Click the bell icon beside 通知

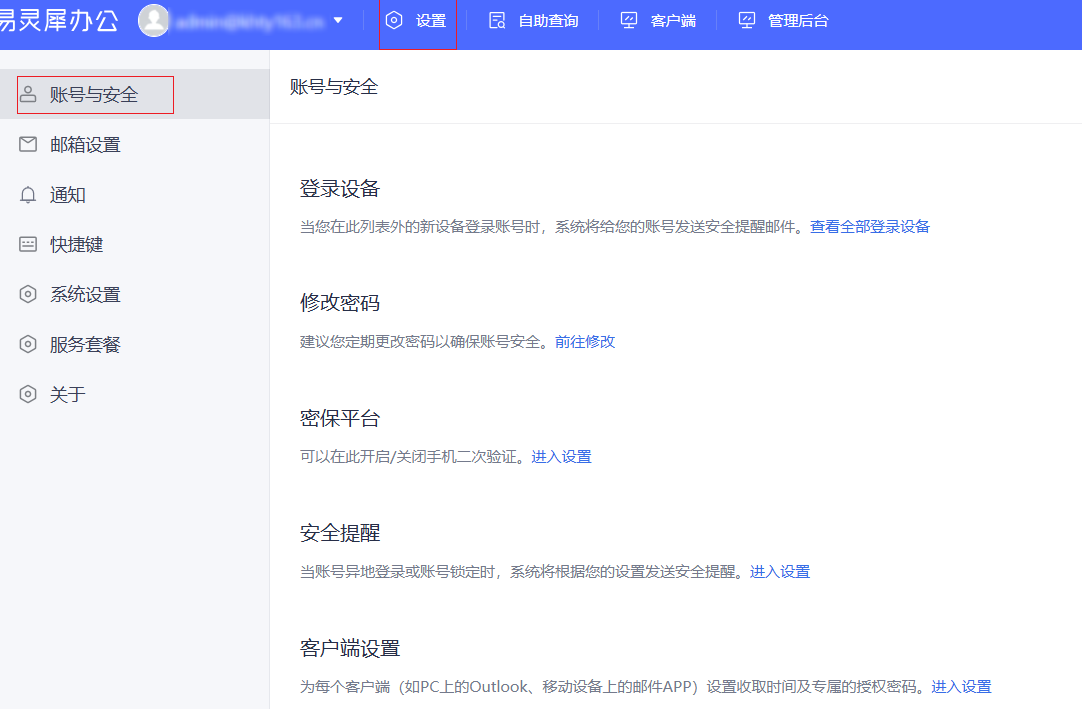pyautogui.click(x=28, y=195)
